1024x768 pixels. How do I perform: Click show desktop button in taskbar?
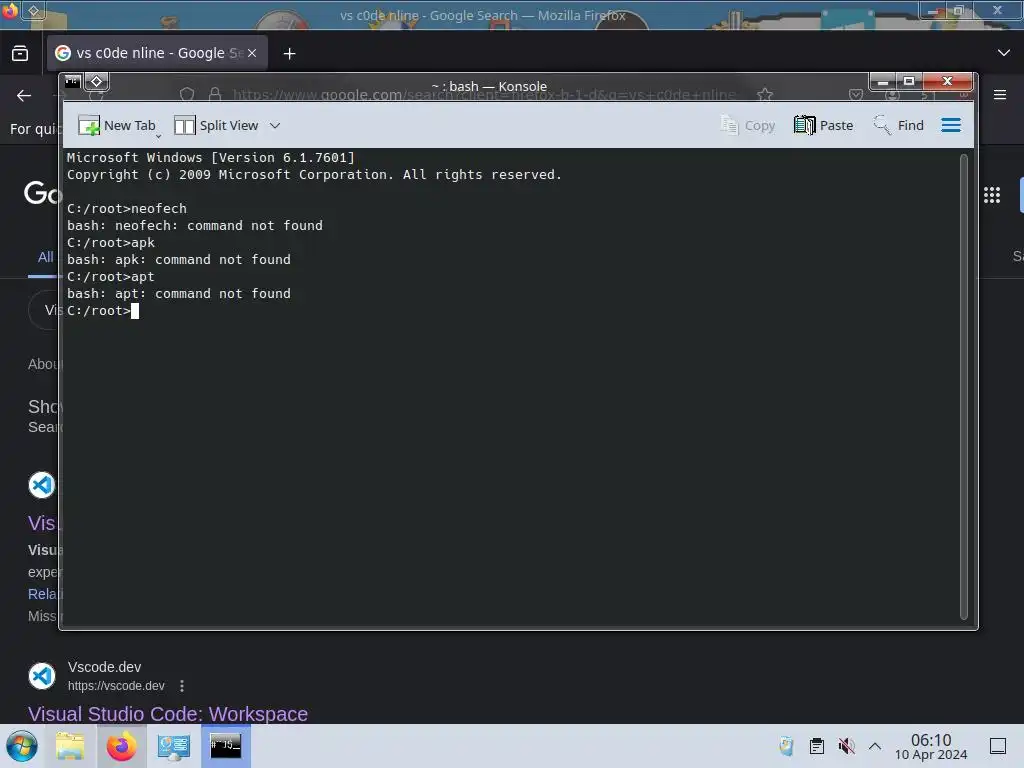(x=998, y=746)
